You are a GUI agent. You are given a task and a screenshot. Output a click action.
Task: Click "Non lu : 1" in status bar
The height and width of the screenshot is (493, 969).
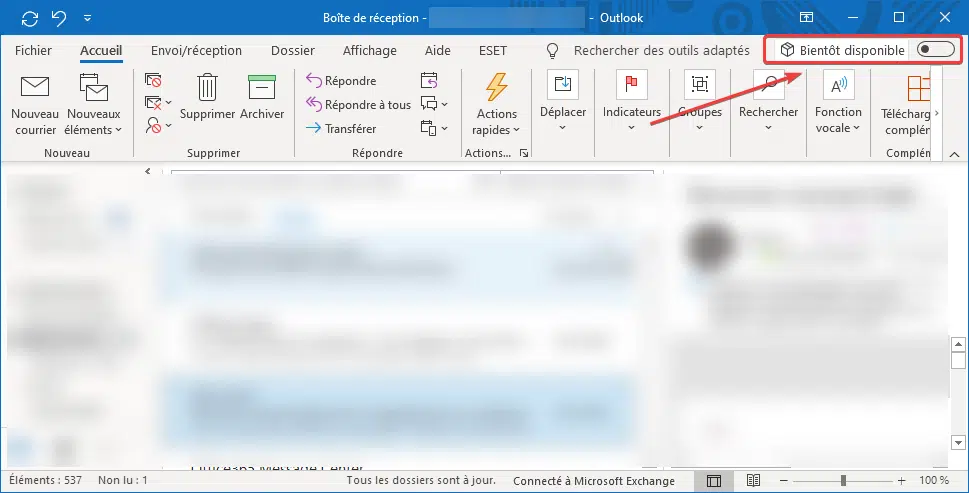point(122,480)
